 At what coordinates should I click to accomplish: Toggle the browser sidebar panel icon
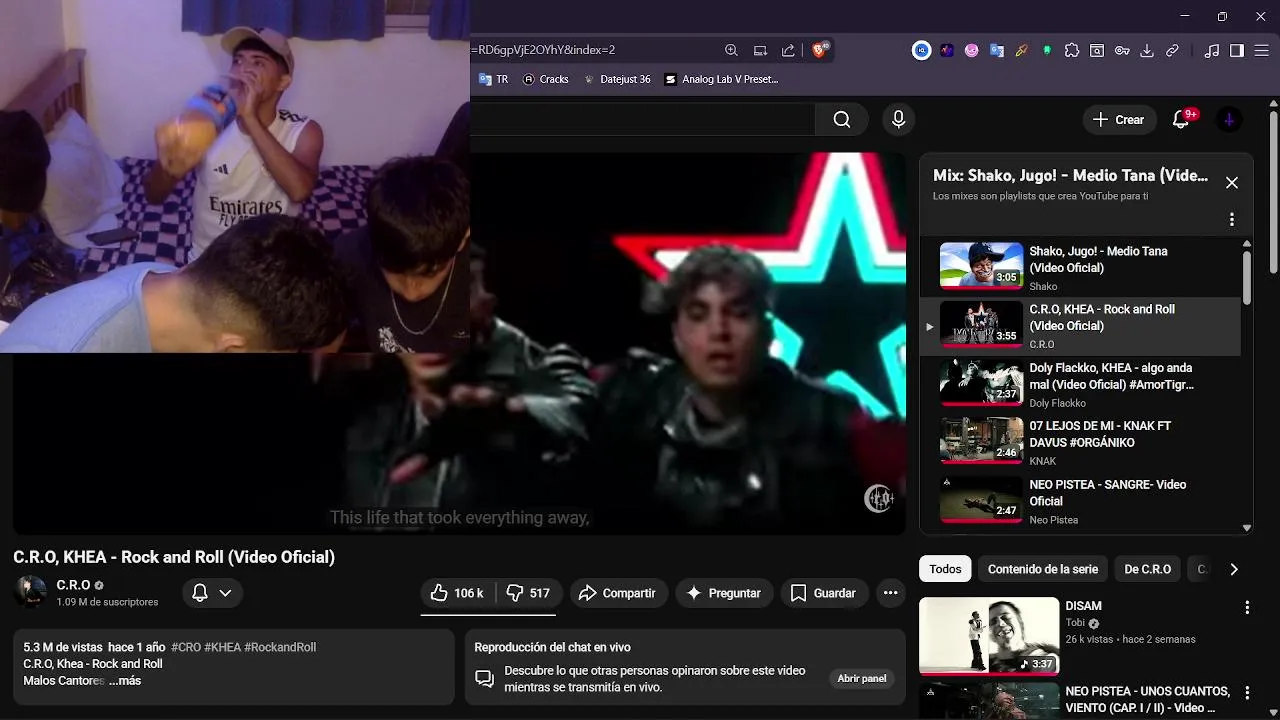pos(1237,50)
